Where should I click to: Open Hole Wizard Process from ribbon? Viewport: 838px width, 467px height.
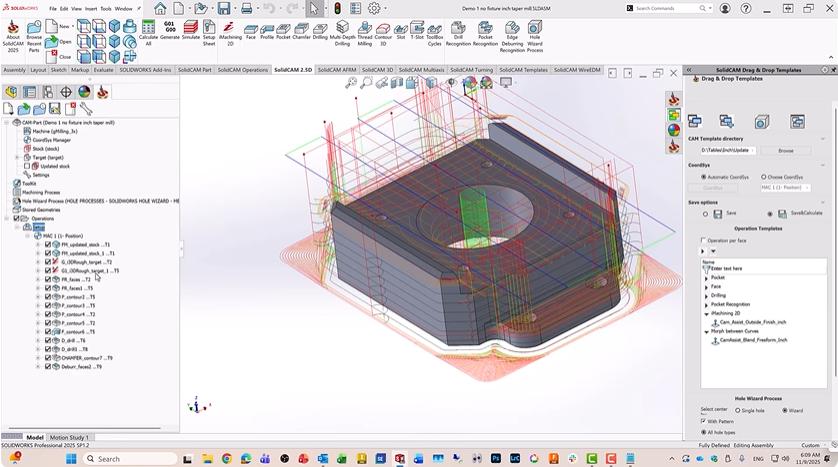535,36
